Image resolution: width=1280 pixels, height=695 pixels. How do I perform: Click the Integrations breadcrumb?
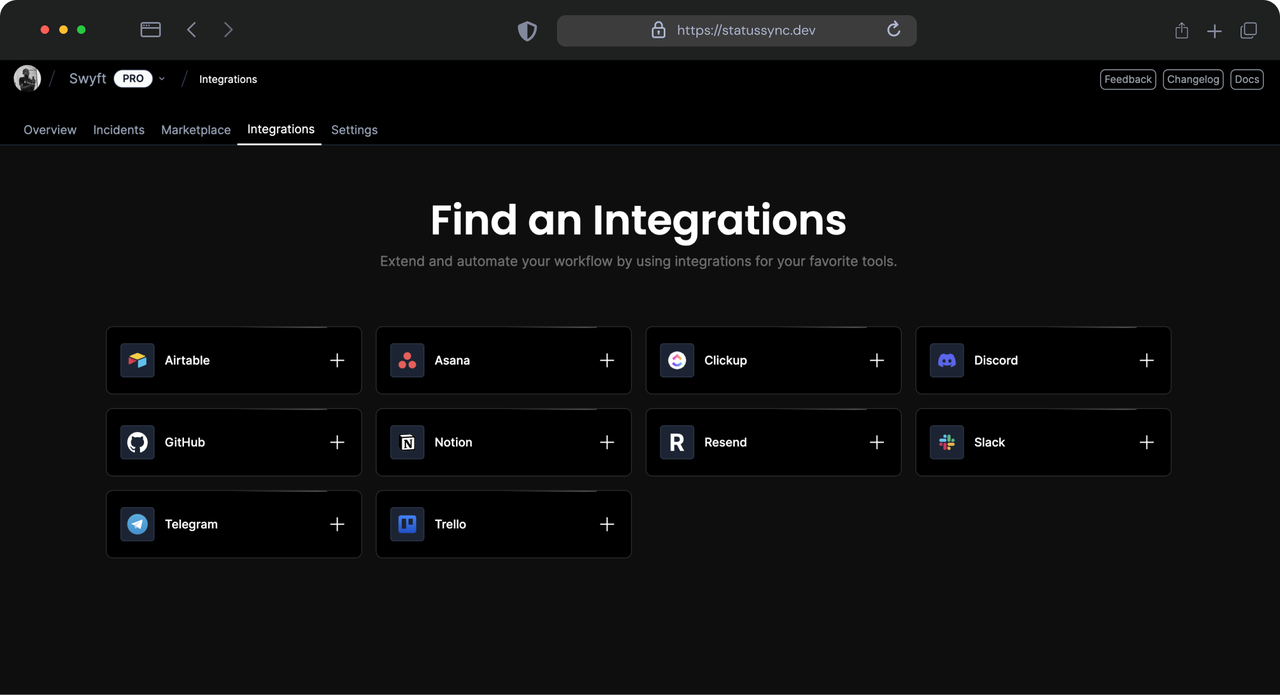coord(228,79)
